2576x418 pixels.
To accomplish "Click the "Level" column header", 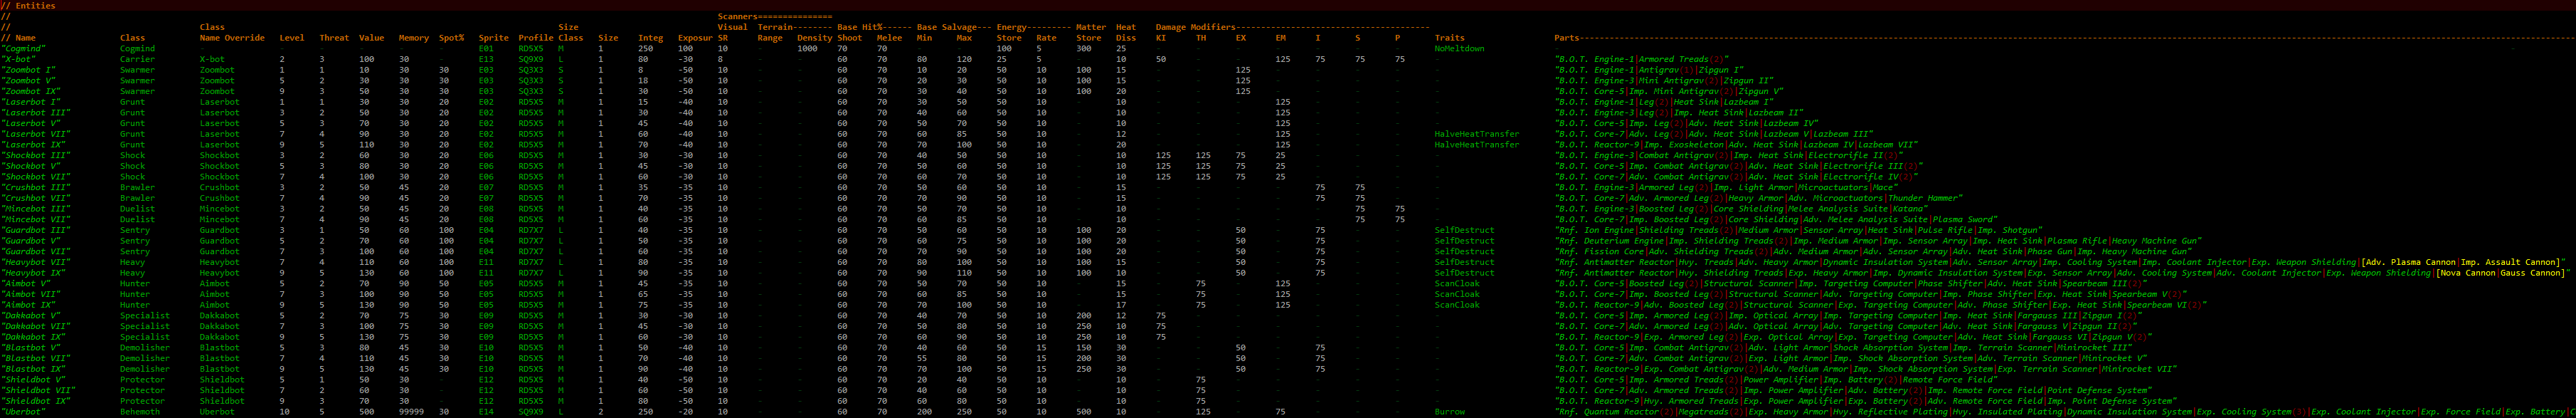I will (292, 38).
